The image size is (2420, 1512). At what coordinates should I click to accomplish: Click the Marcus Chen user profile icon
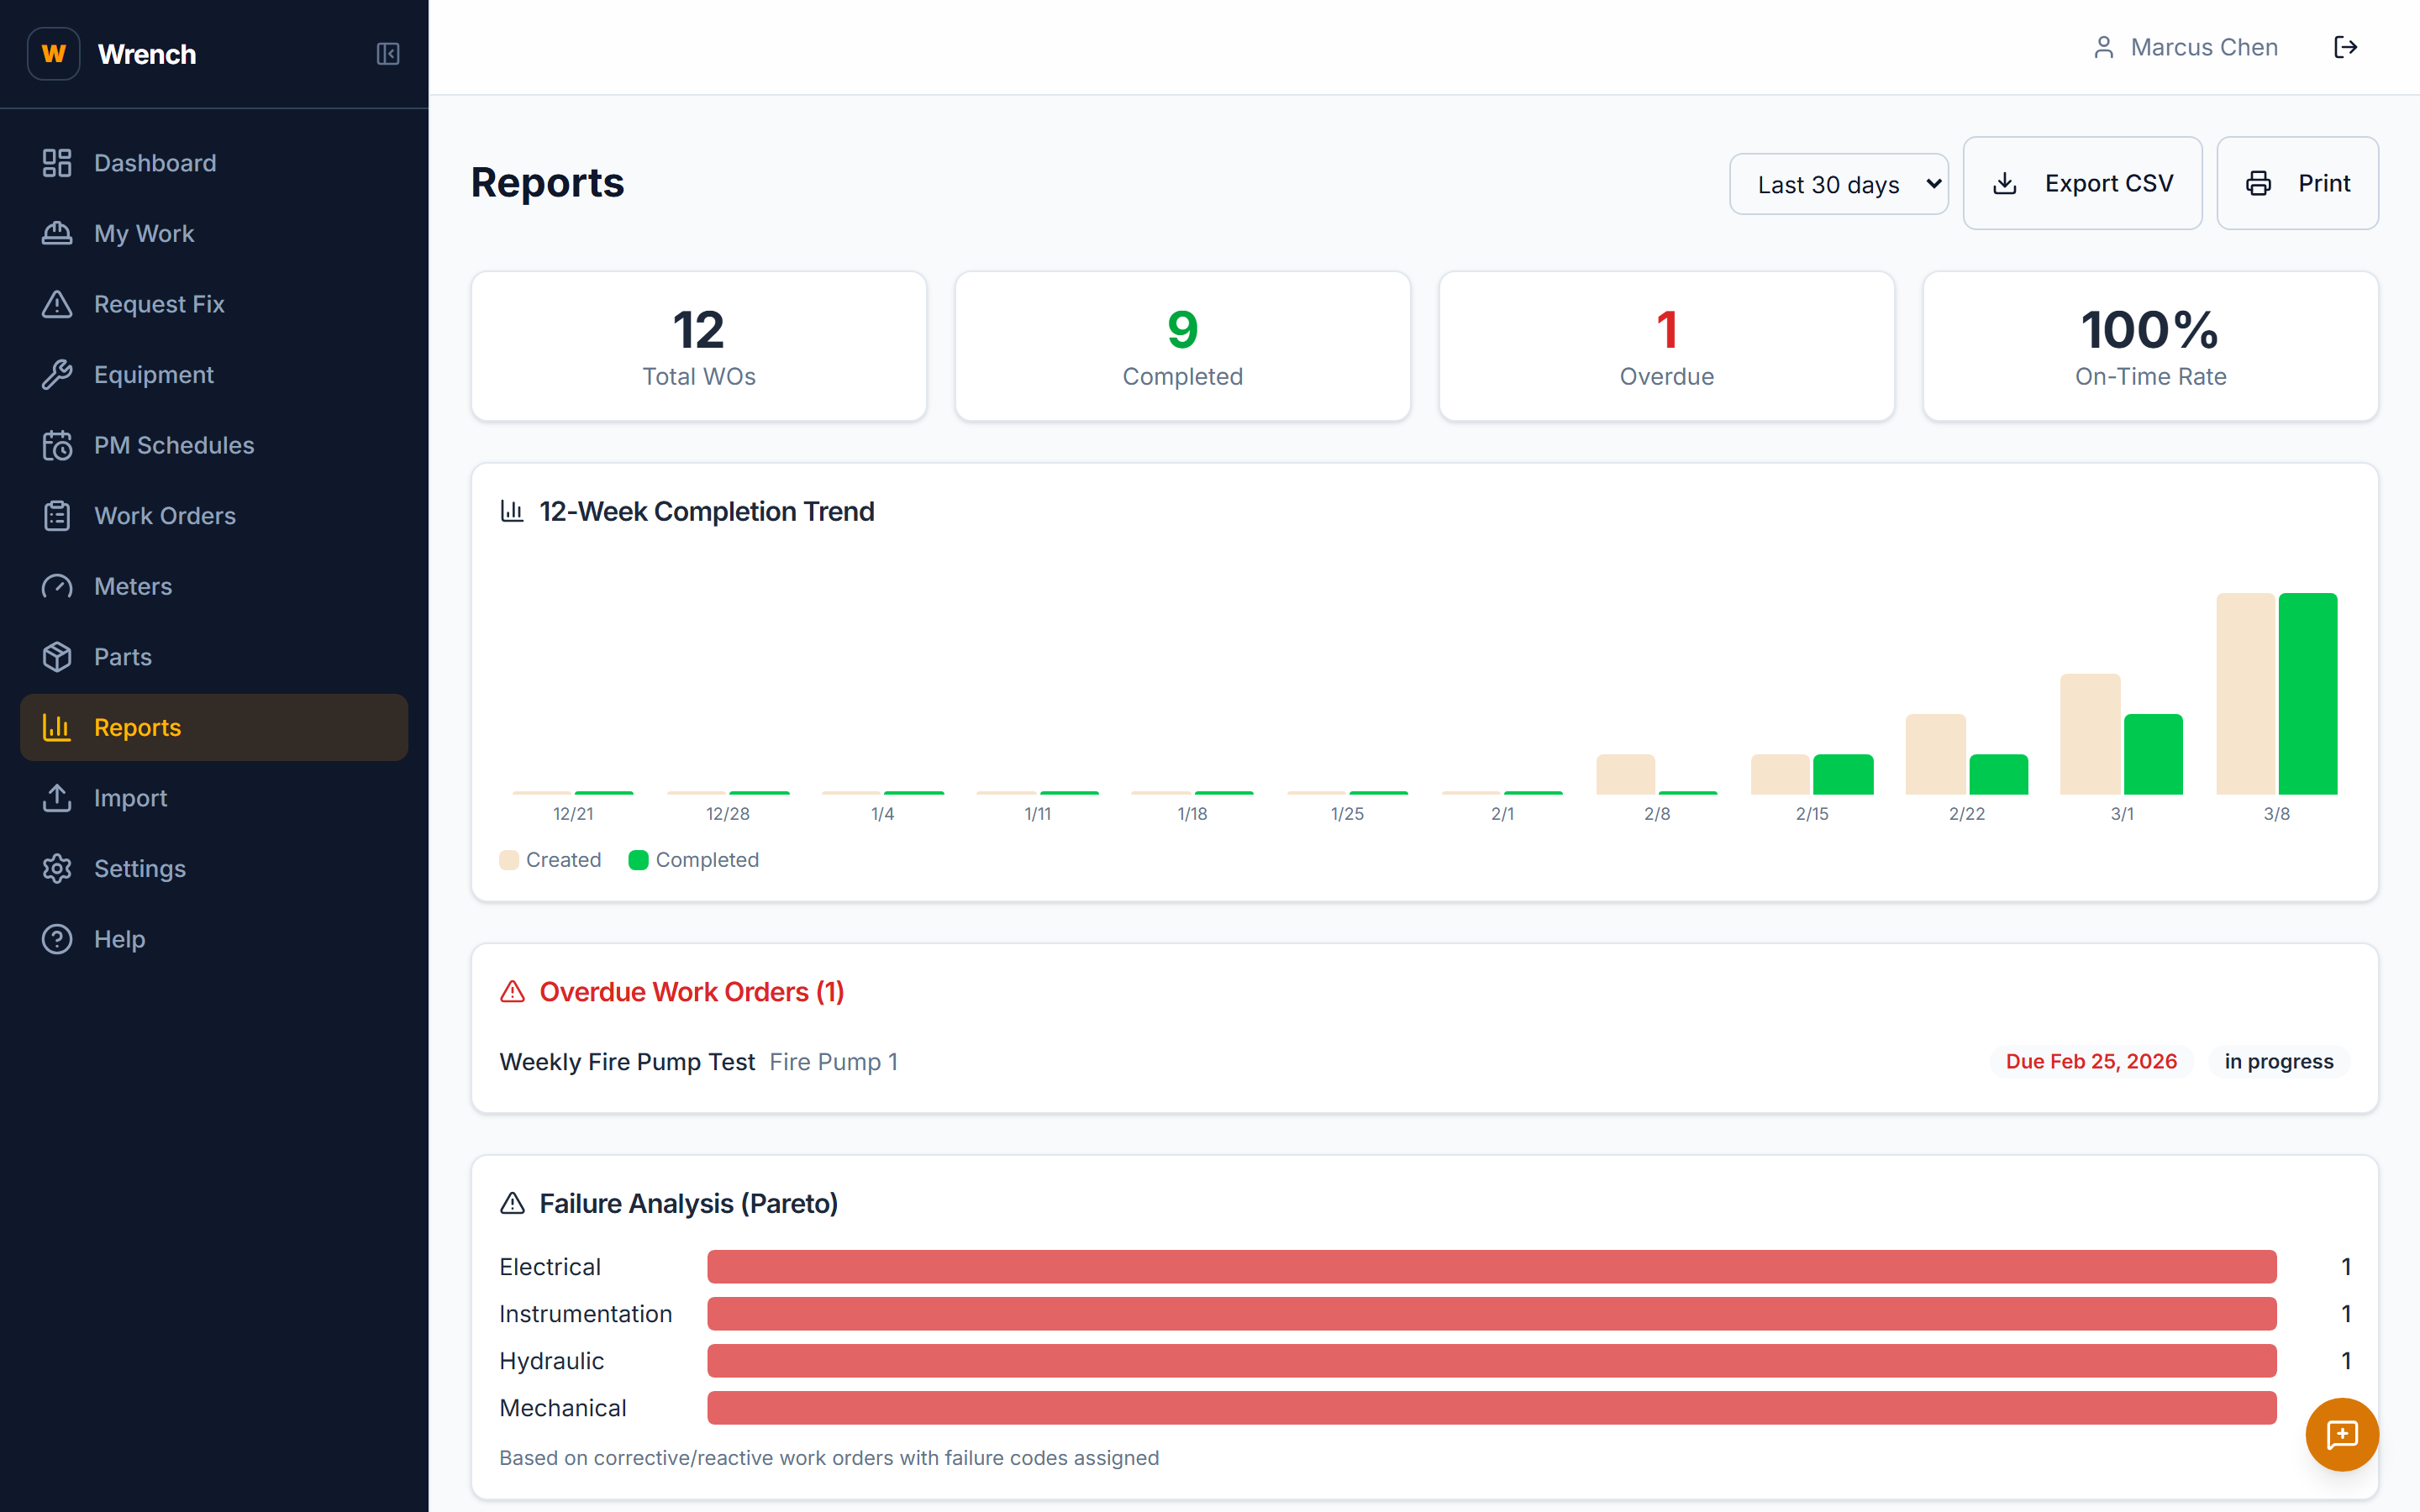click(2104, 46)
